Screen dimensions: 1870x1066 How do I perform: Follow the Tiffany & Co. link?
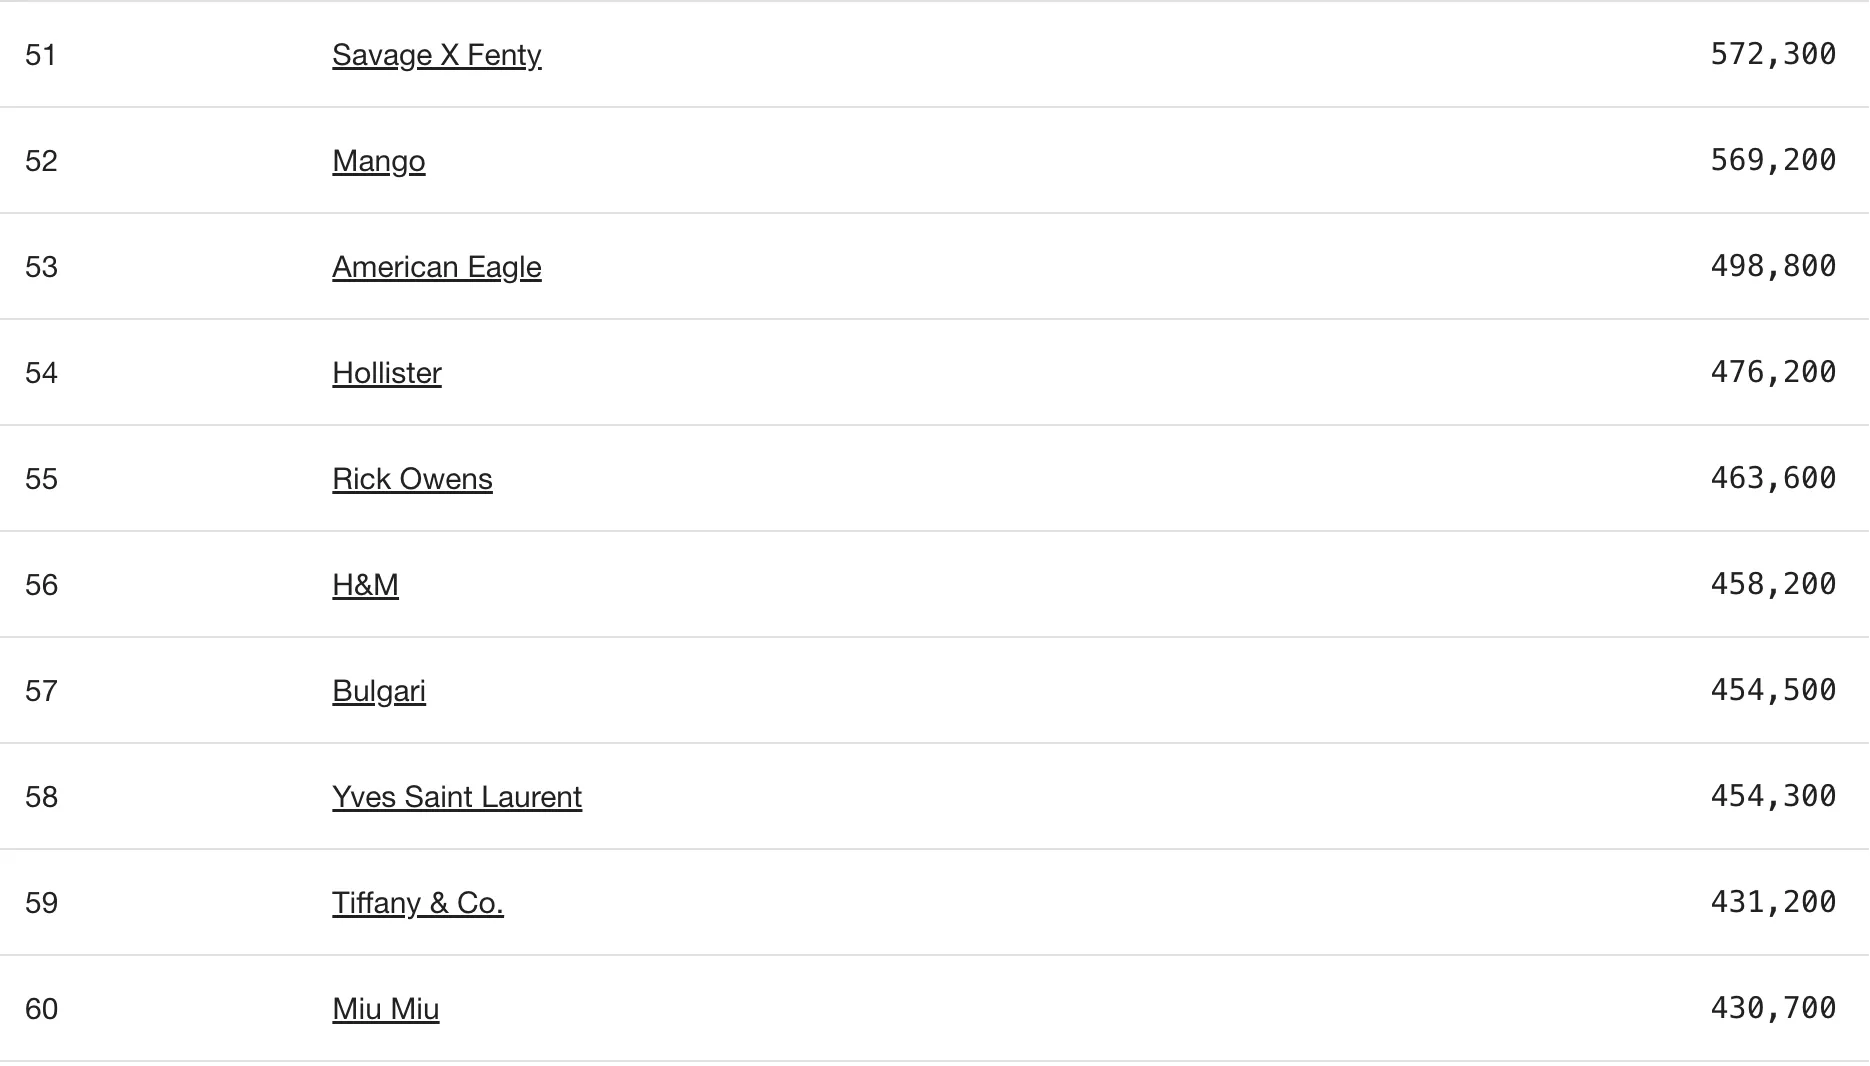[x=418, y=903]
